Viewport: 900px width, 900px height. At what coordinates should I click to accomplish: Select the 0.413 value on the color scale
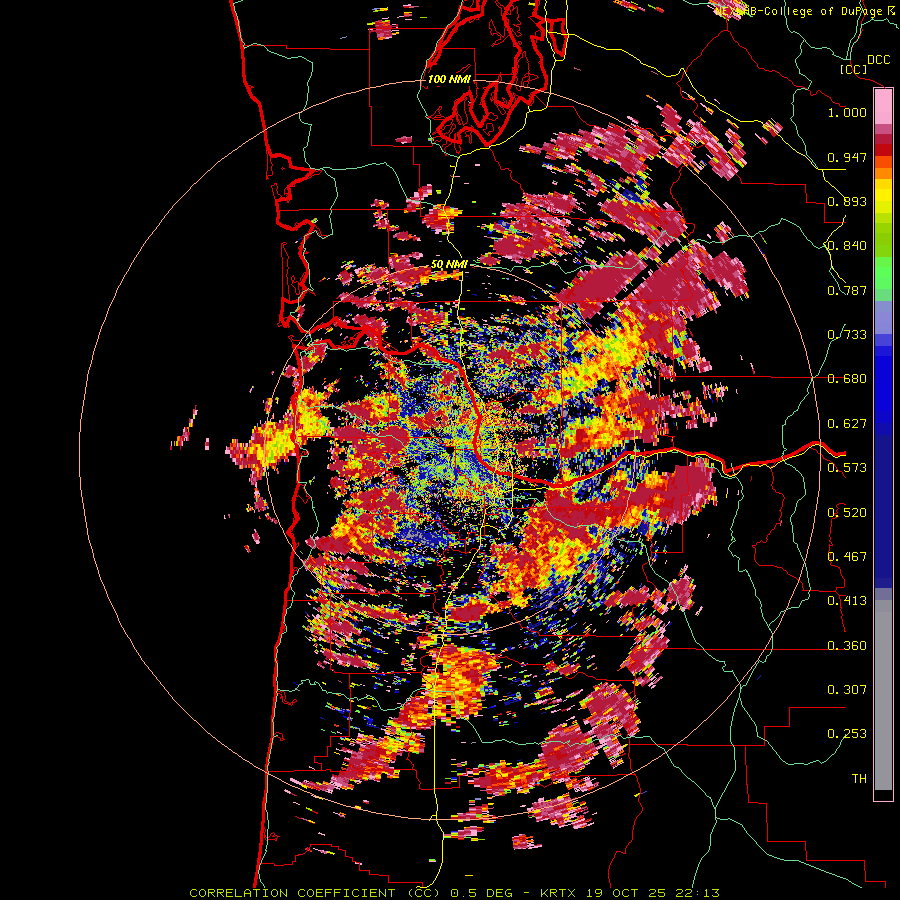(847, 601)
